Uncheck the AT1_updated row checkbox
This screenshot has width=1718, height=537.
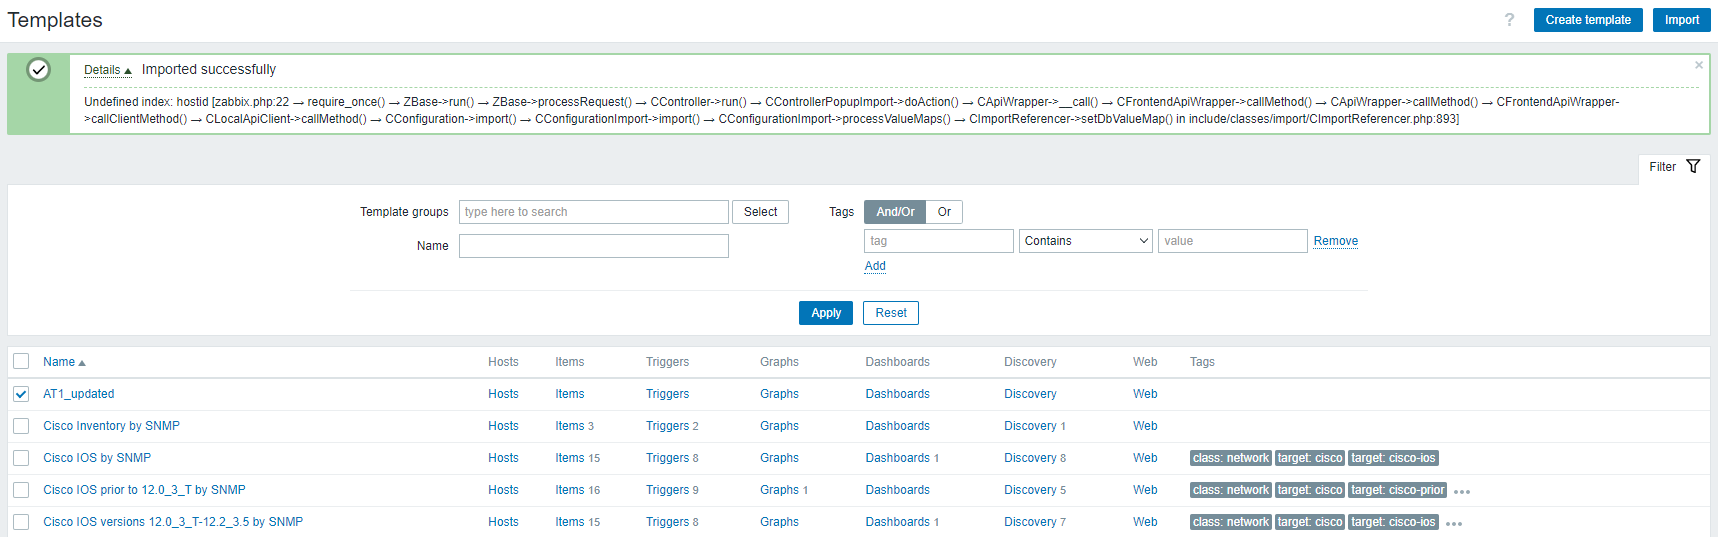[x=21, y=394]
